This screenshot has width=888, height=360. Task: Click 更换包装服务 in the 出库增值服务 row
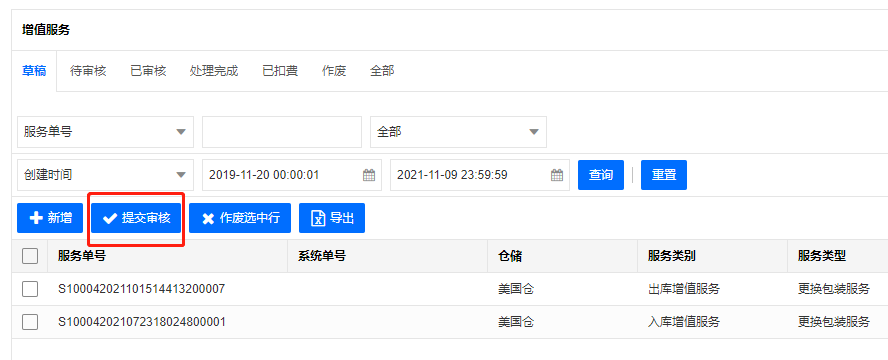tap(834, 289)
